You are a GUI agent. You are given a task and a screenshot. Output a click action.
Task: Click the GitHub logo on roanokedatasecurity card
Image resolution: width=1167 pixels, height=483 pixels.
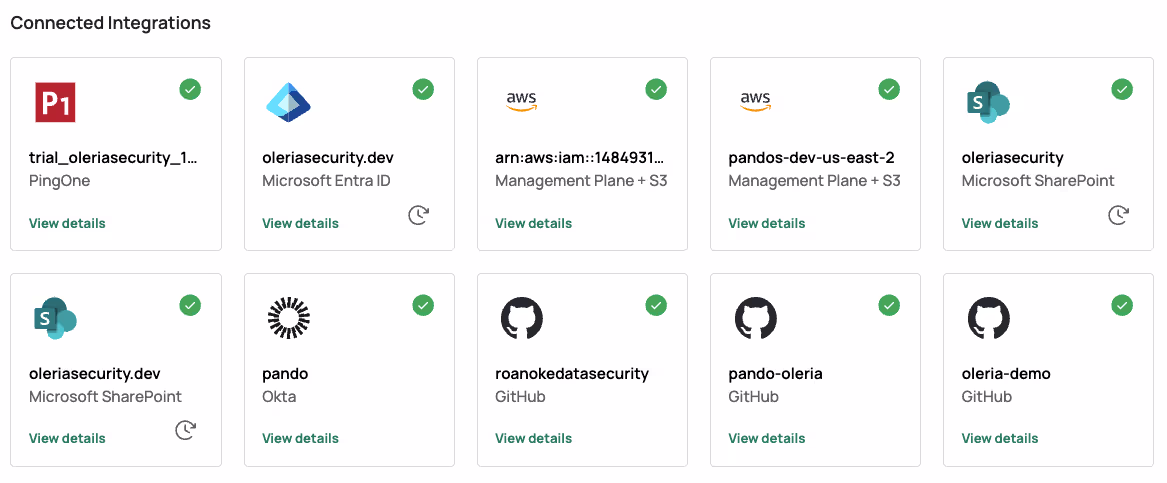point(522,318)
